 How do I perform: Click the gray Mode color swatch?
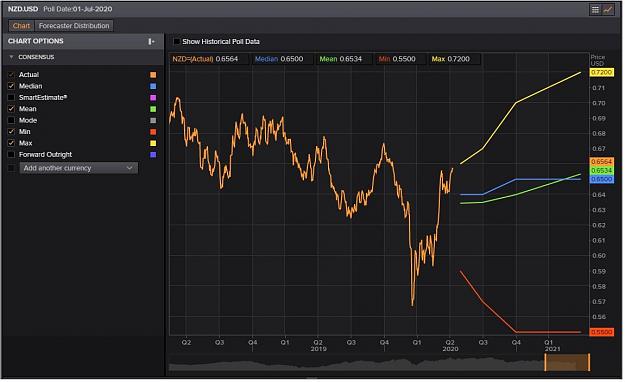coord(153,120)
